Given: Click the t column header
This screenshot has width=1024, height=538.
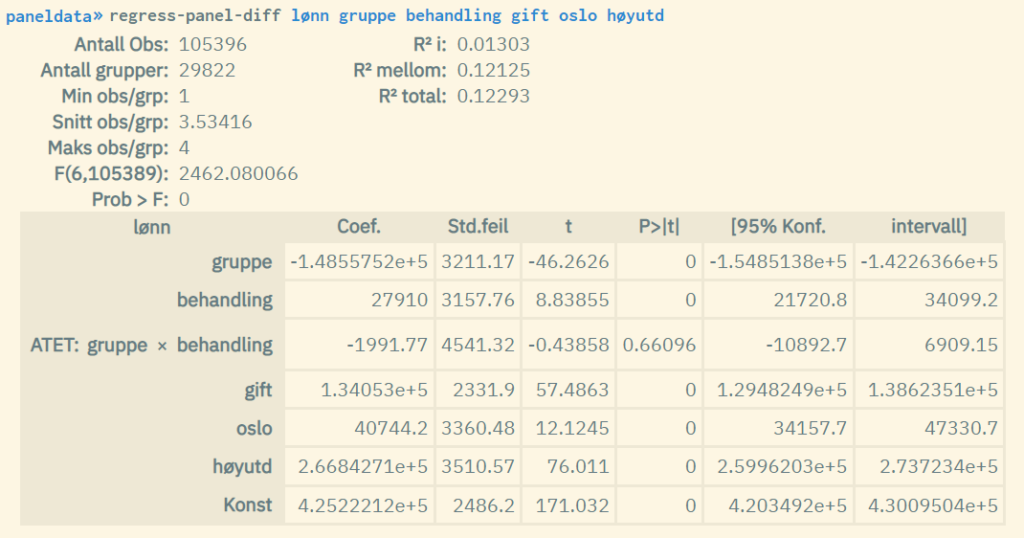Looking at the screenshot, I should [568, 226].
